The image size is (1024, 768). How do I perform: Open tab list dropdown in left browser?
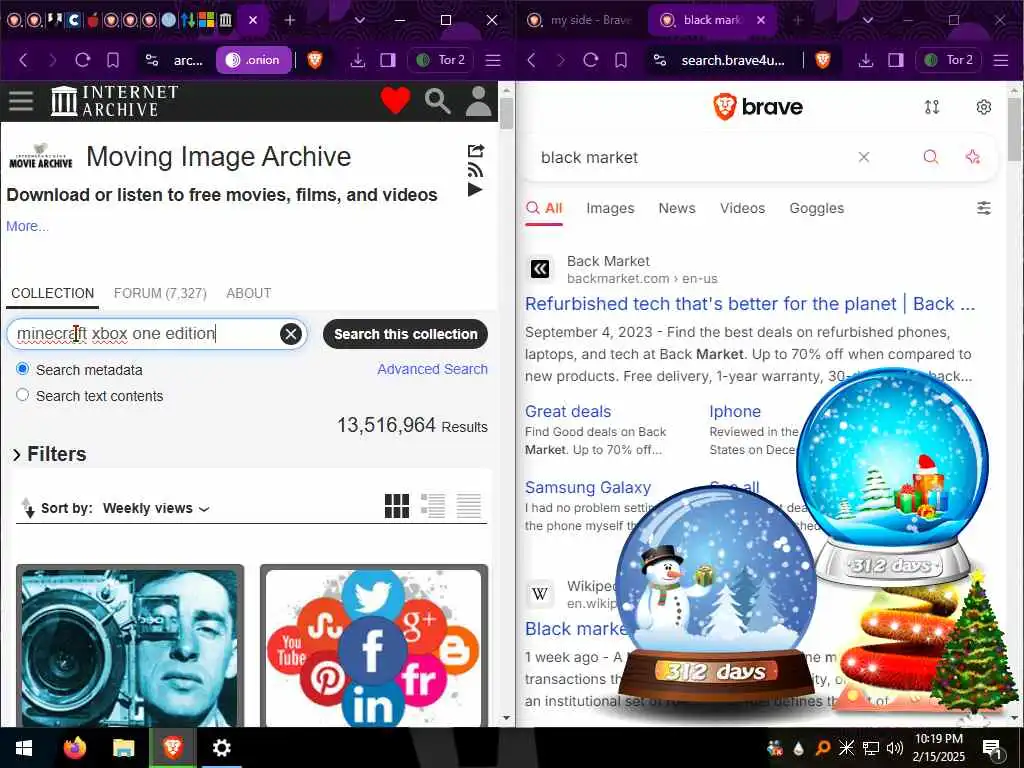[x=359, y=20]
